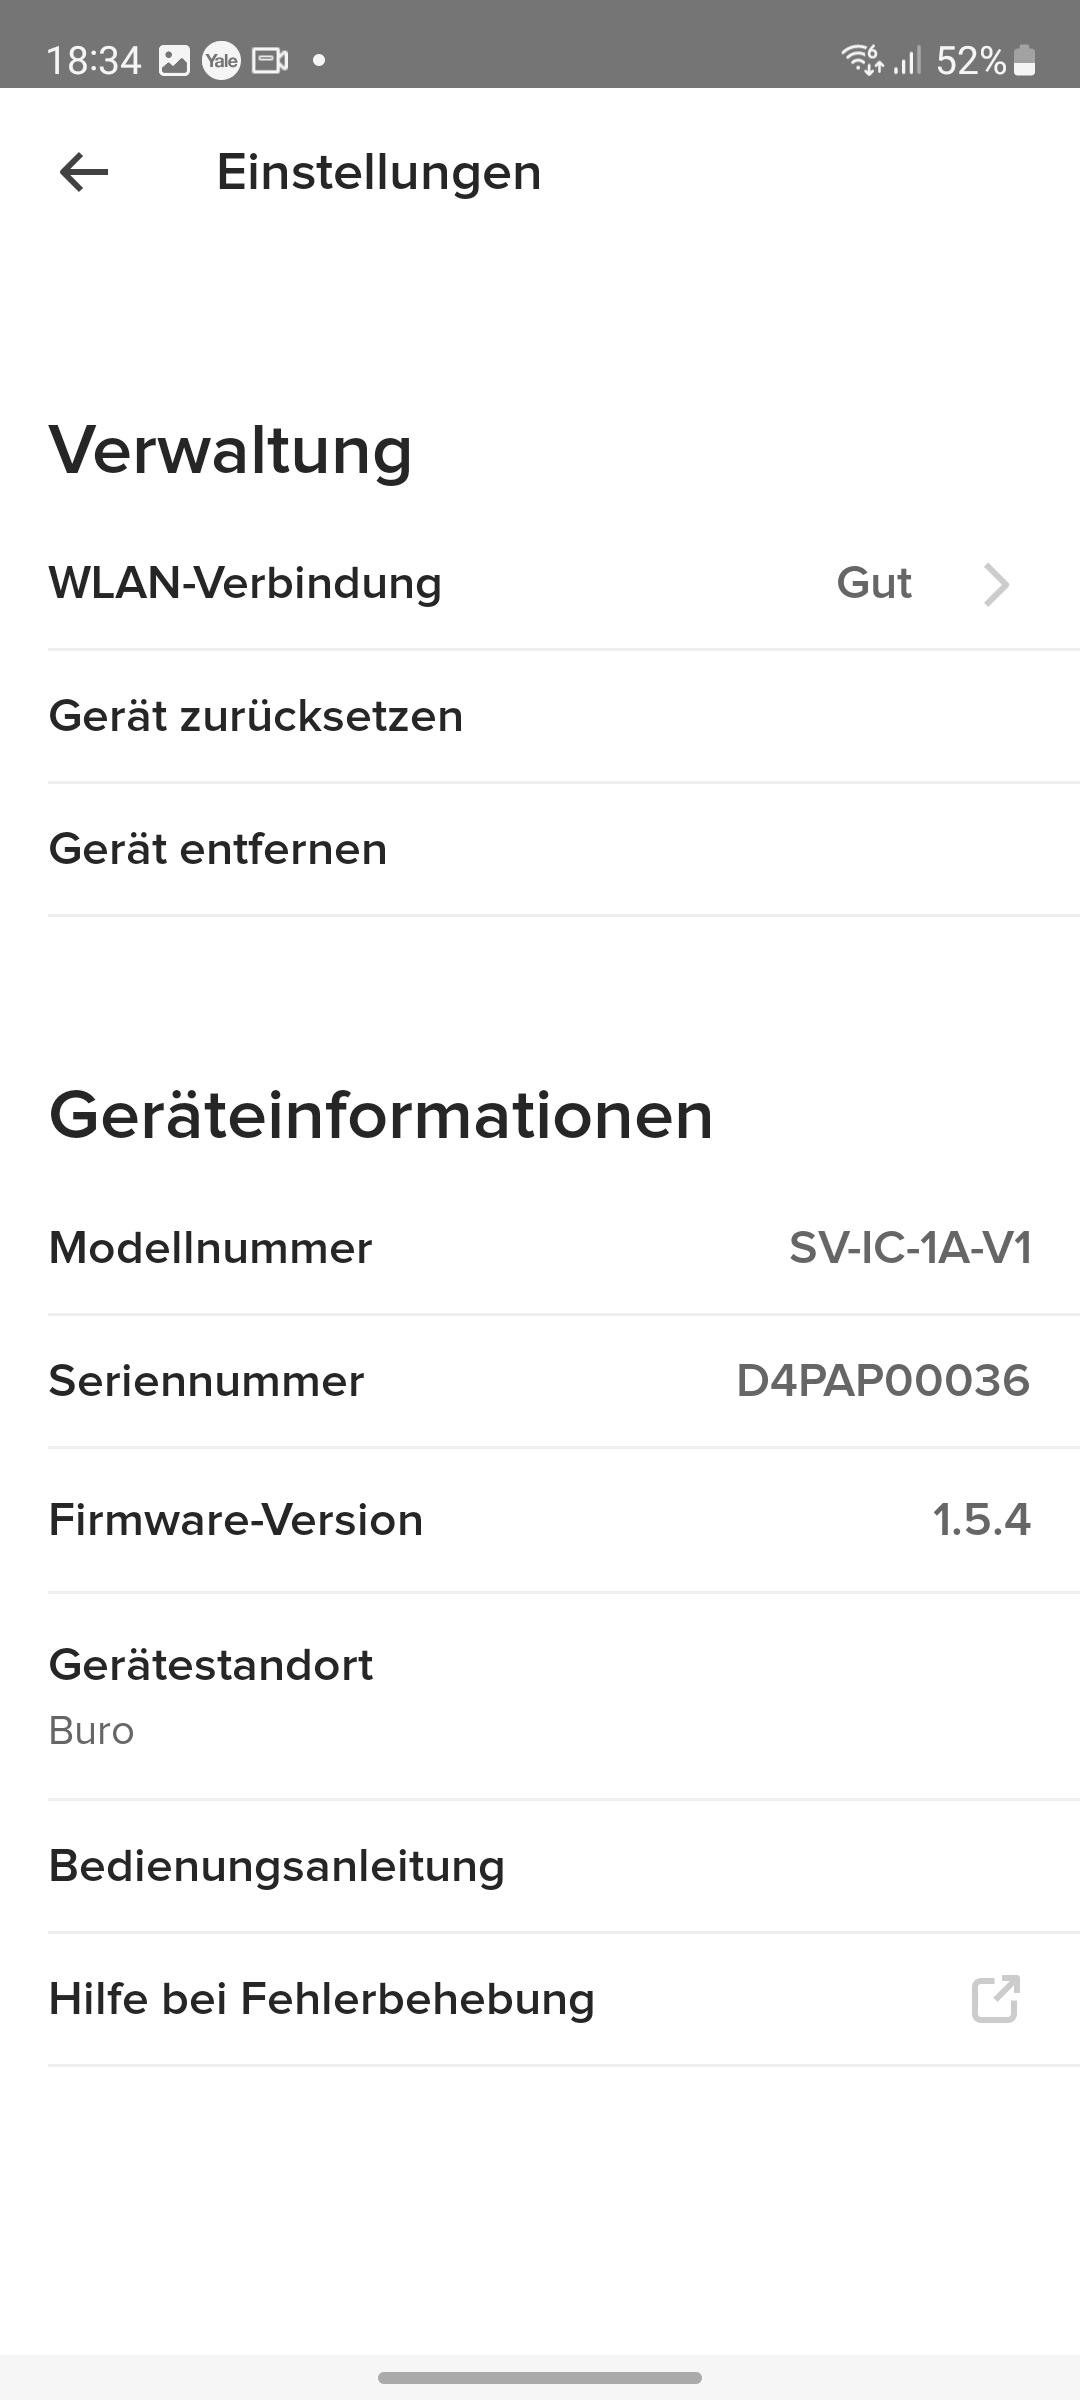Open the Bedienungsanleitung

(x=277, y=1866)
